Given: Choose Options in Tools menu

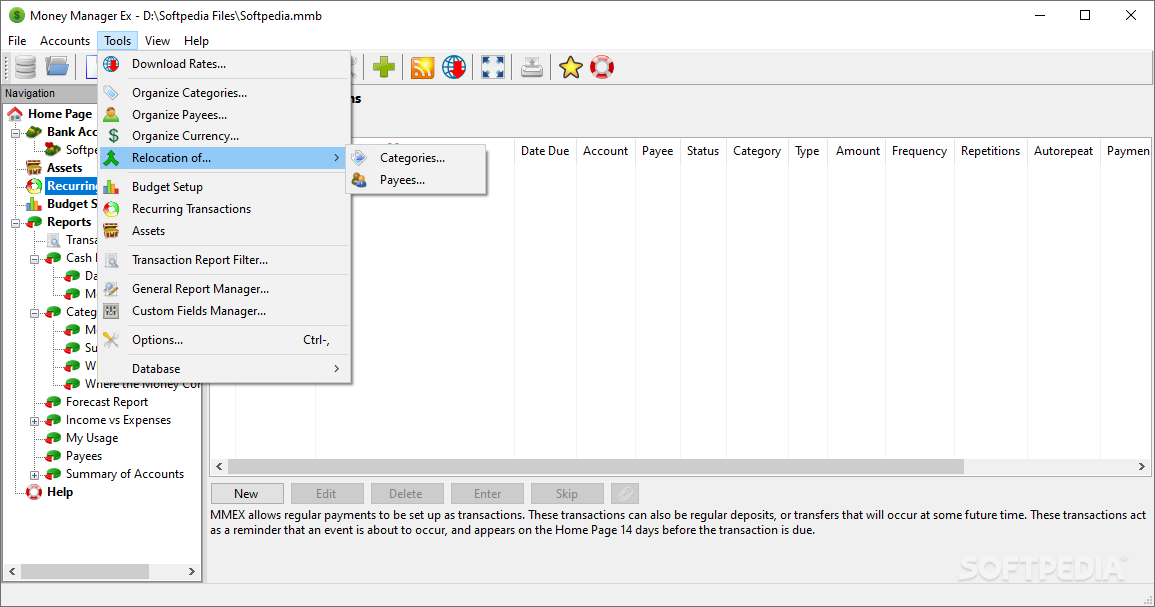Looking at the screenshot, I should [225, 340].
